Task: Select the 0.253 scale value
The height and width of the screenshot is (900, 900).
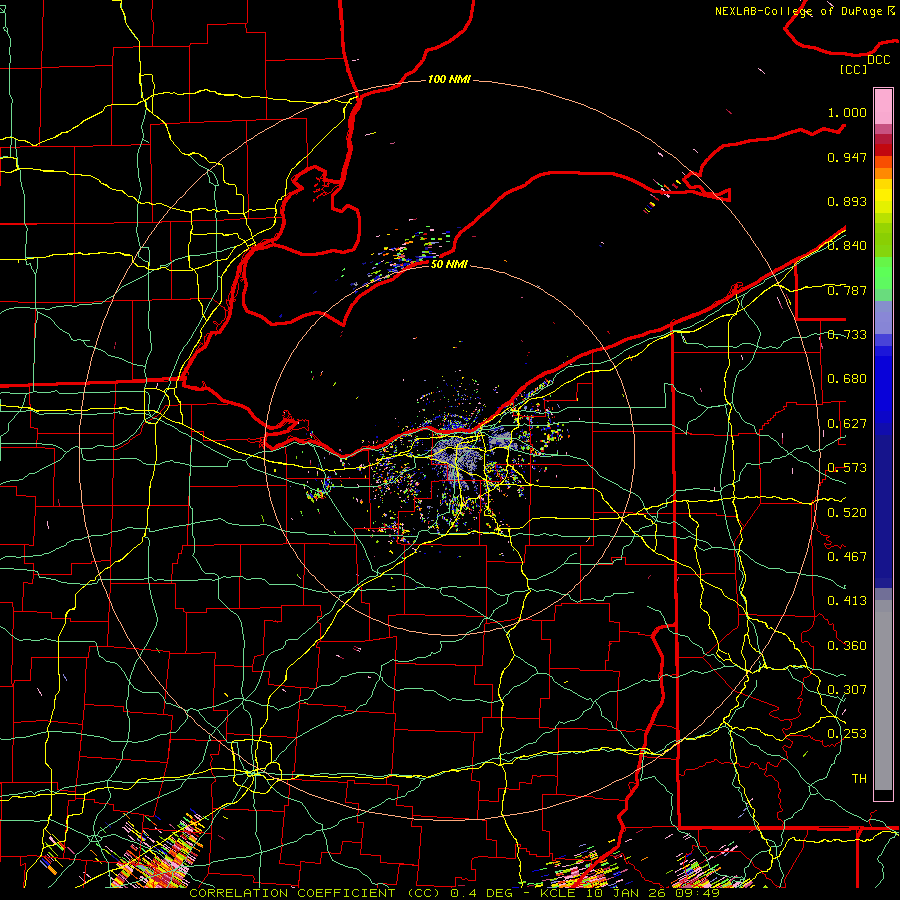Action: [x=847, y=734]
